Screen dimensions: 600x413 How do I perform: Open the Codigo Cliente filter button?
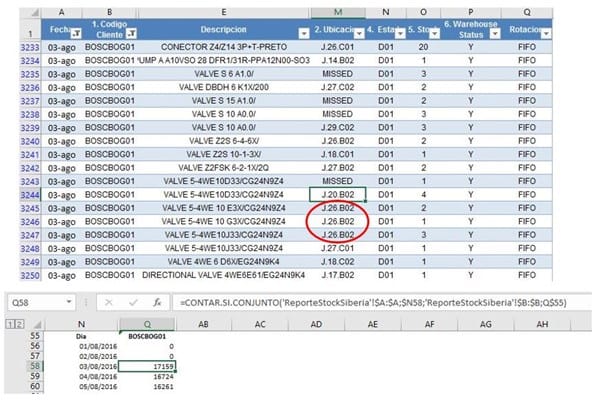131,34
